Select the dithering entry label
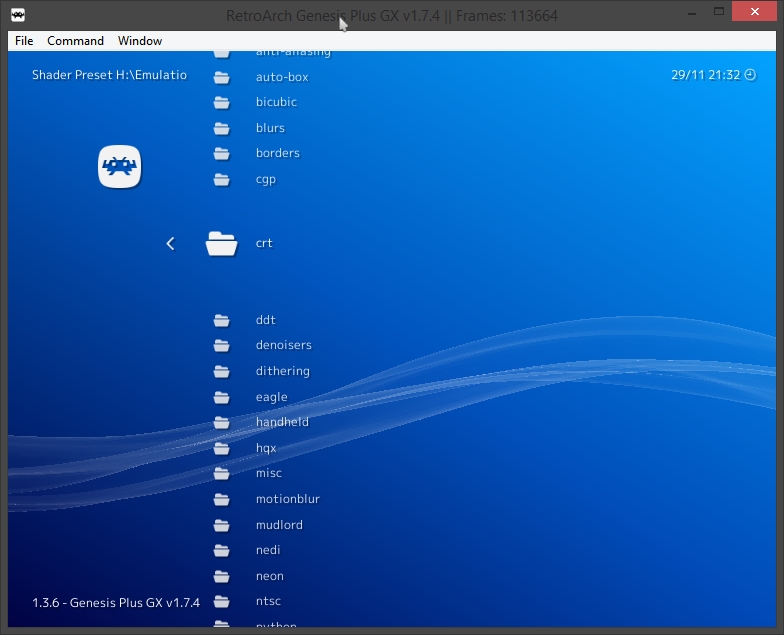This screenshot has width=784, height=635. [x=283, y=371]
